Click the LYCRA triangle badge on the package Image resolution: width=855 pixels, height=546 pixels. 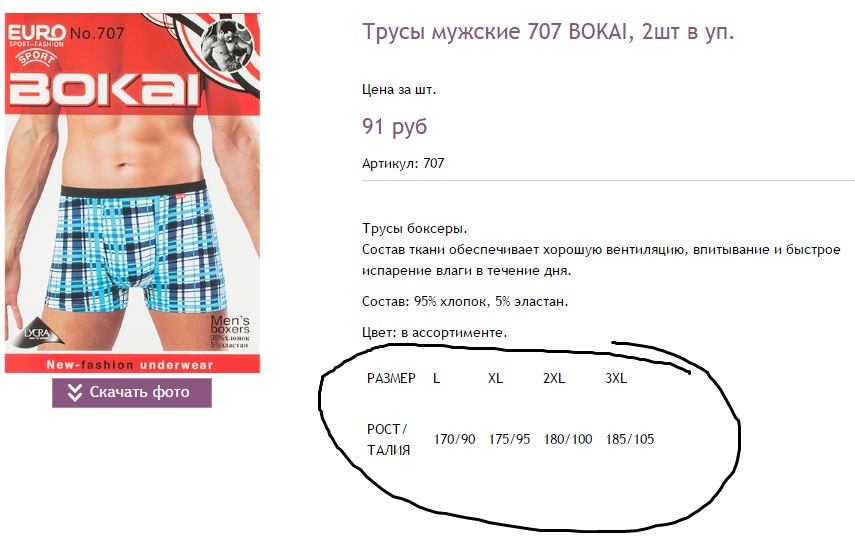[x=39, y=332]
